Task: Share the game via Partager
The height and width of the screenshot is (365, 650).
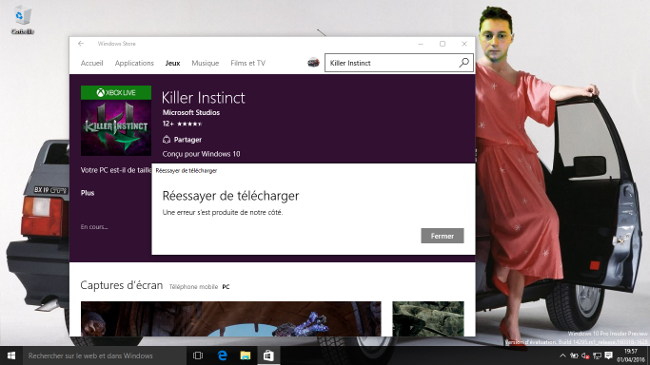Action: pos(182,140)
